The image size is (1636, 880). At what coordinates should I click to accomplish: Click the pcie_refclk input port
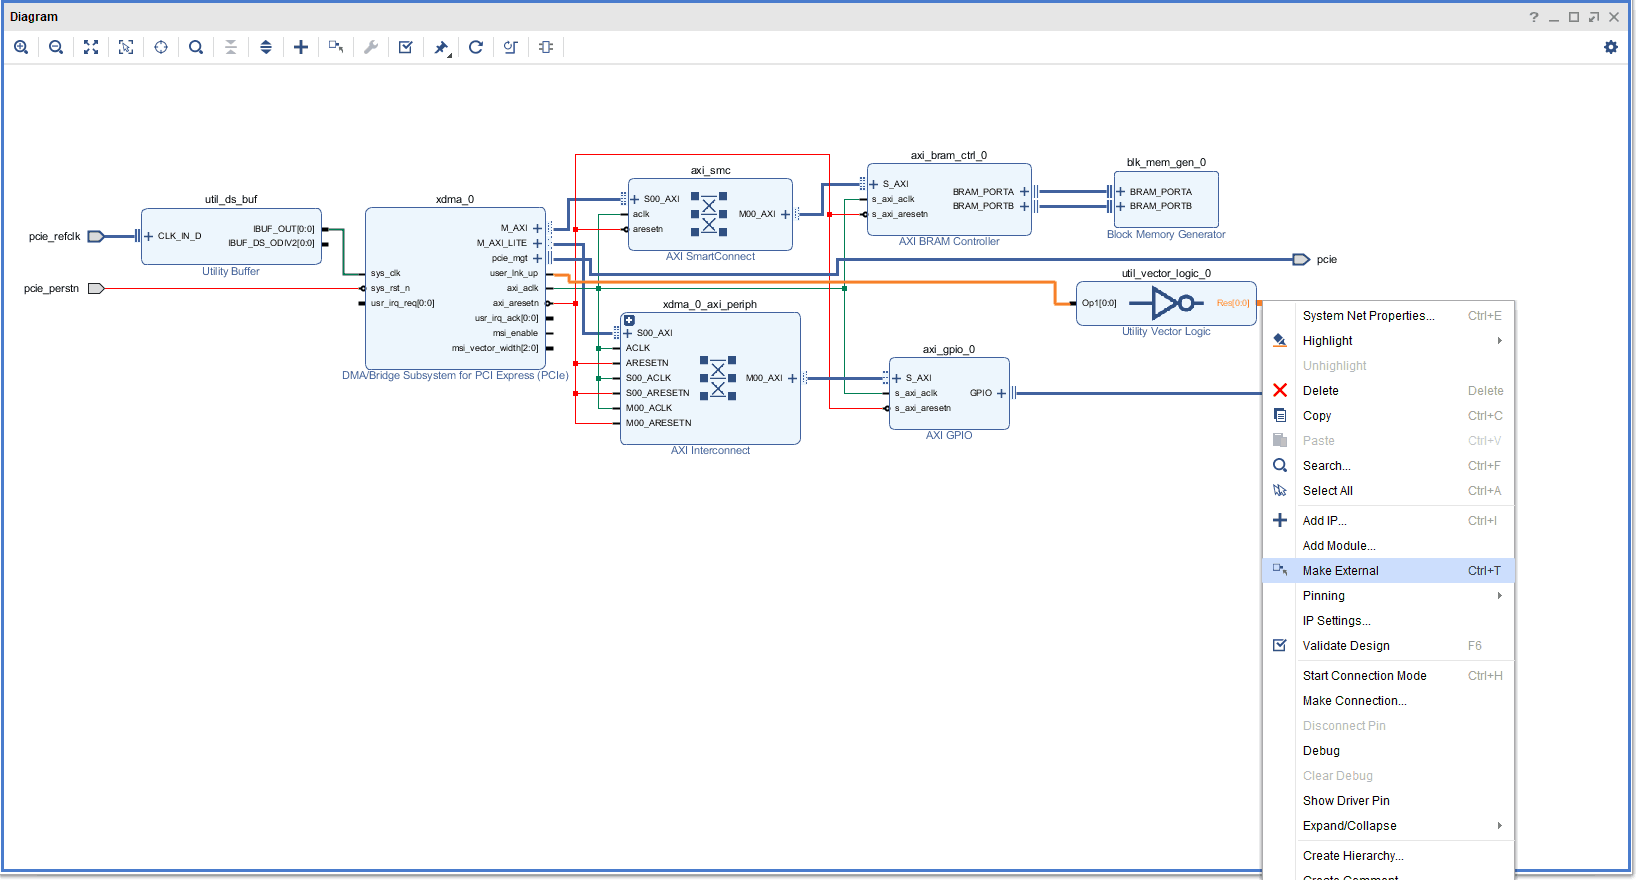pos(96,237)
